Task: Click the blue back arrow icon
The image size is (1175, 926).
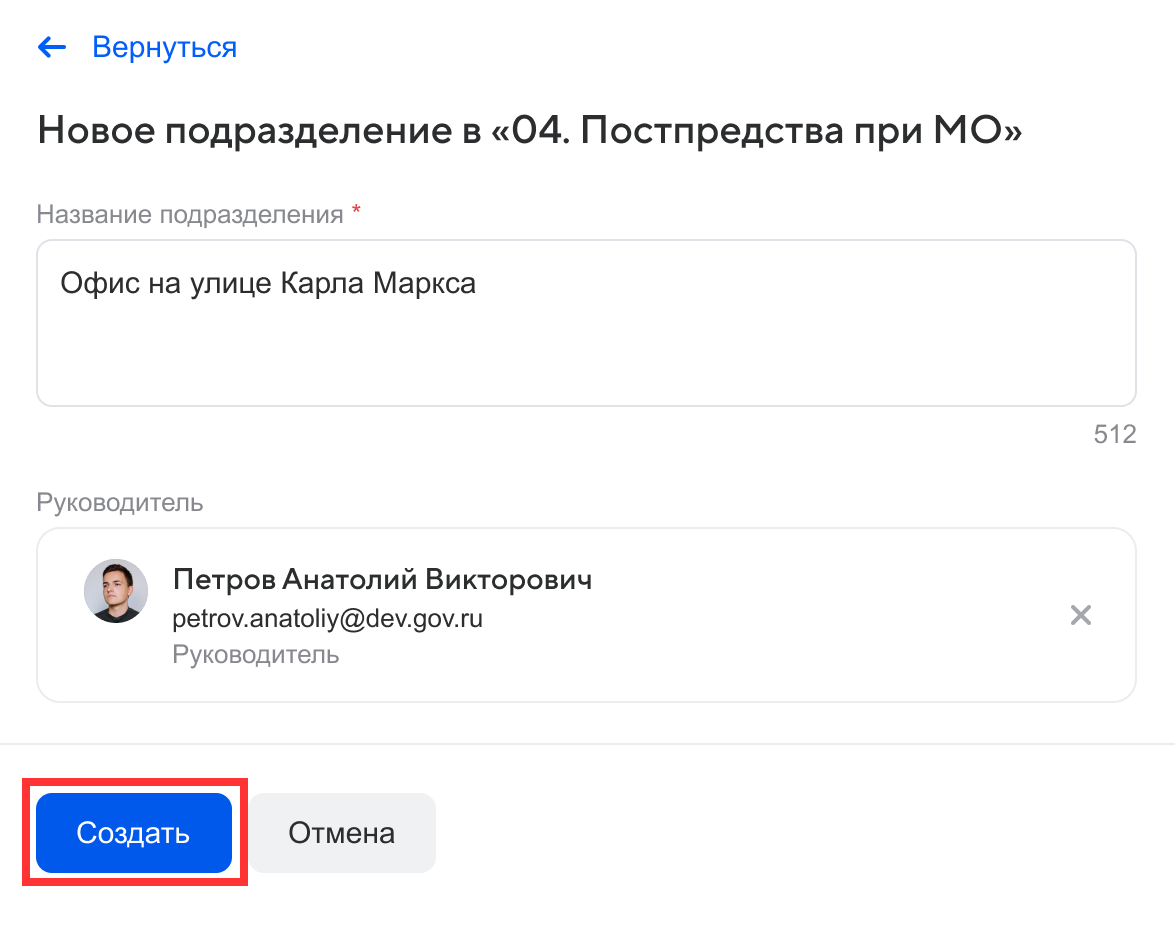Action: point(51,47)
